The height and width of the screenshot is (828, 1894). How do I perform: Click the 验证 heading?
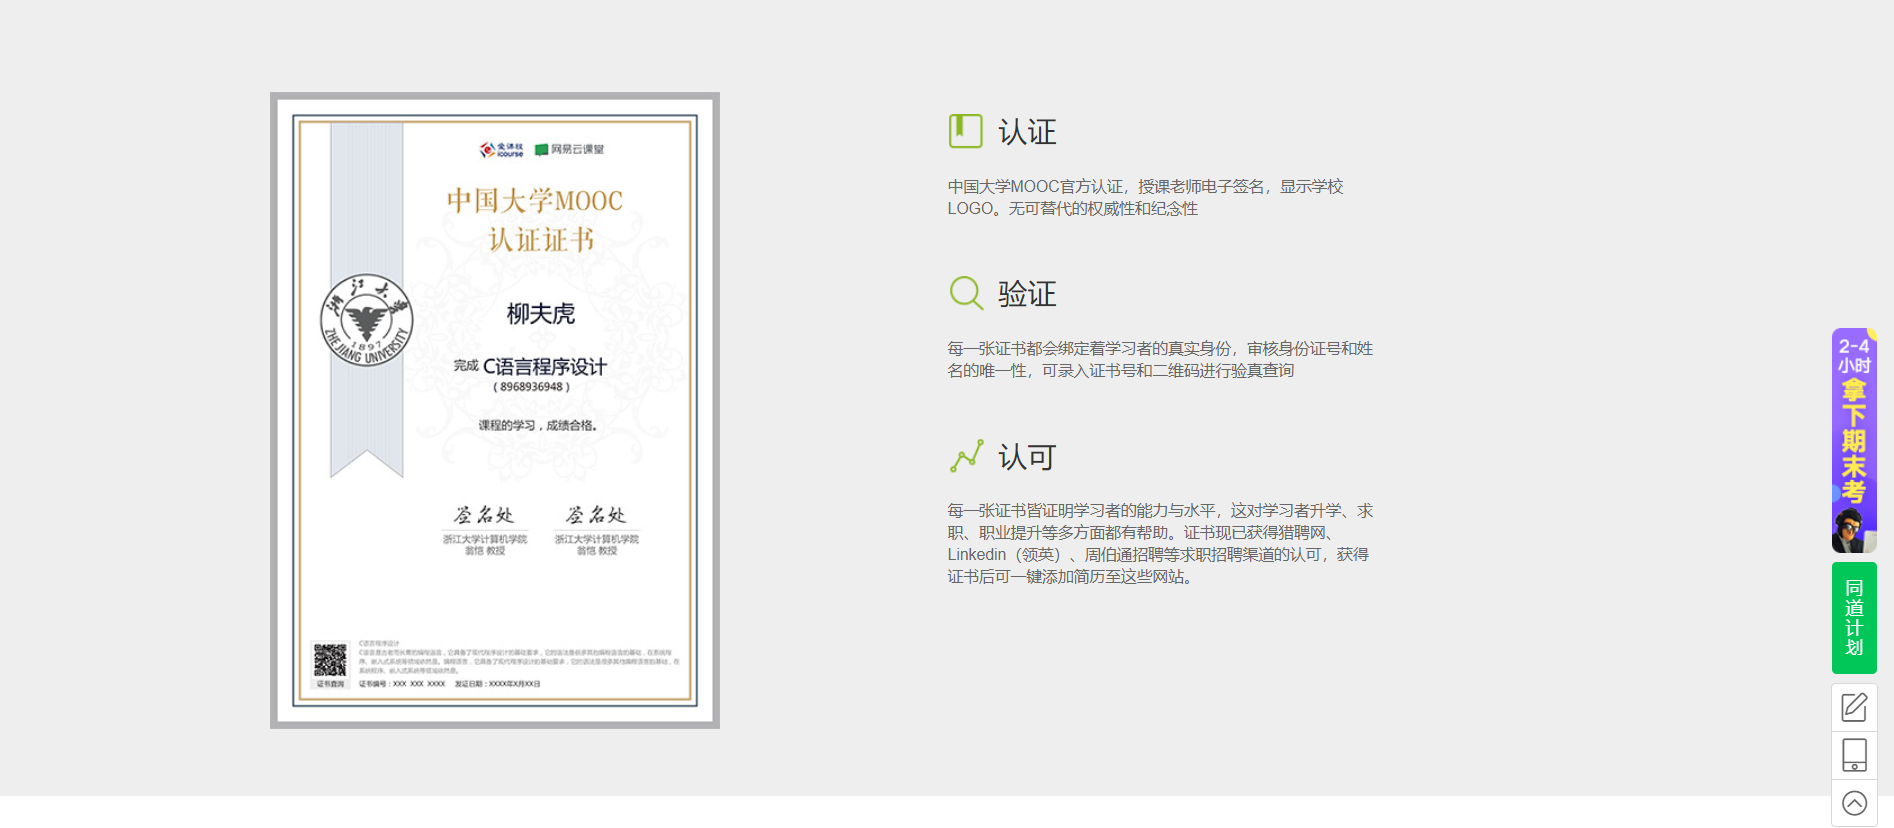(1027, 294)
